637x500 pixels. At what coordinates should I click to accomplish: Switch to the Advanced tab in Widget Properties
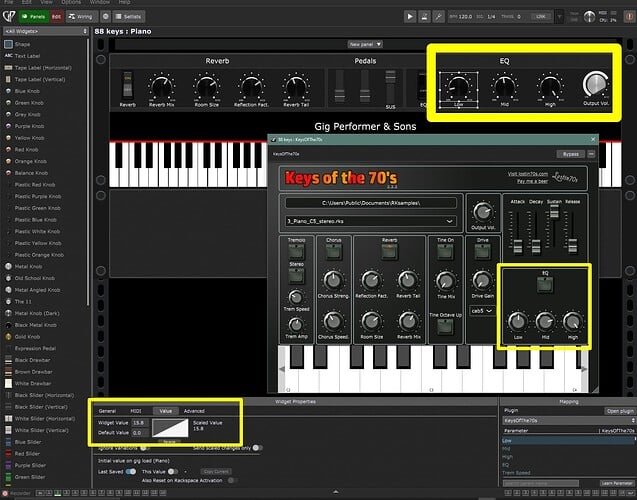pyautogui.click(x=194, y=410)
